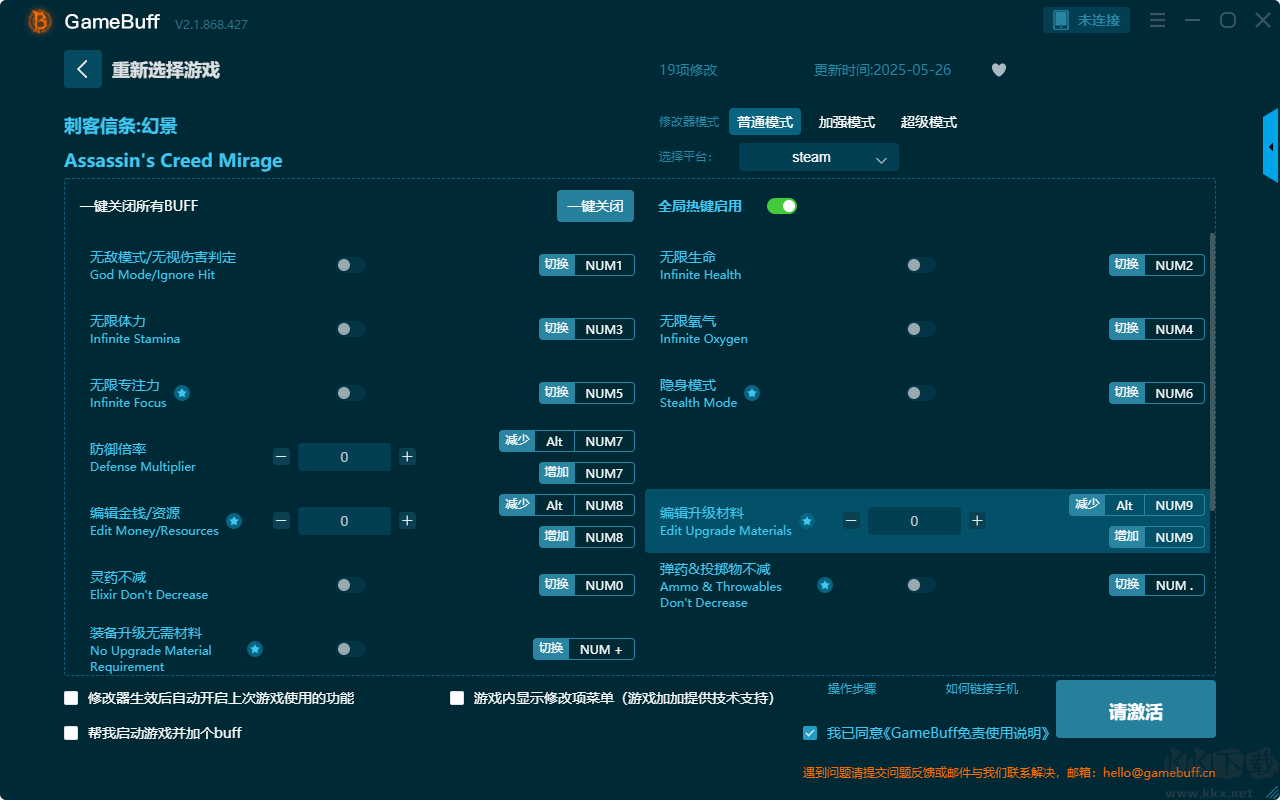Turn on Infinite Oxygen toggle
The image size is (1280, 800).
[921, 329]
